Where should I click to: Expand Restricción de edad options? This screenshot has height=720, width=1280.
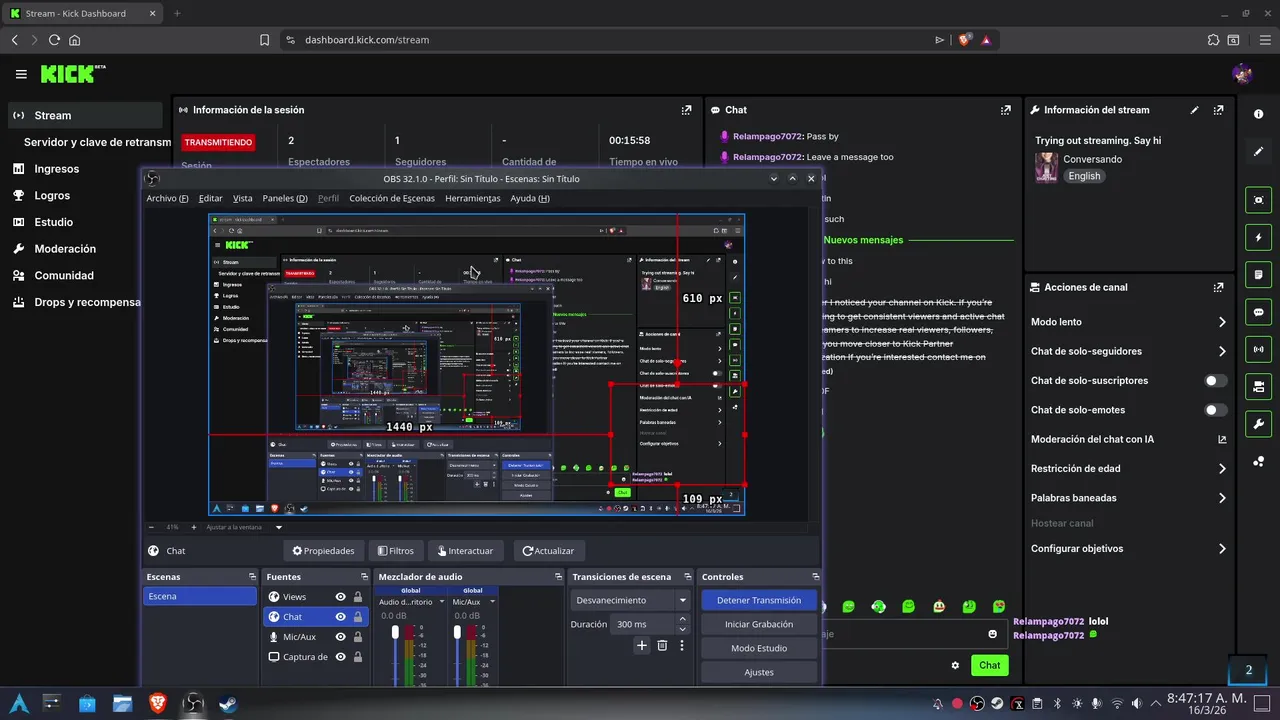tap(1222, 468)
